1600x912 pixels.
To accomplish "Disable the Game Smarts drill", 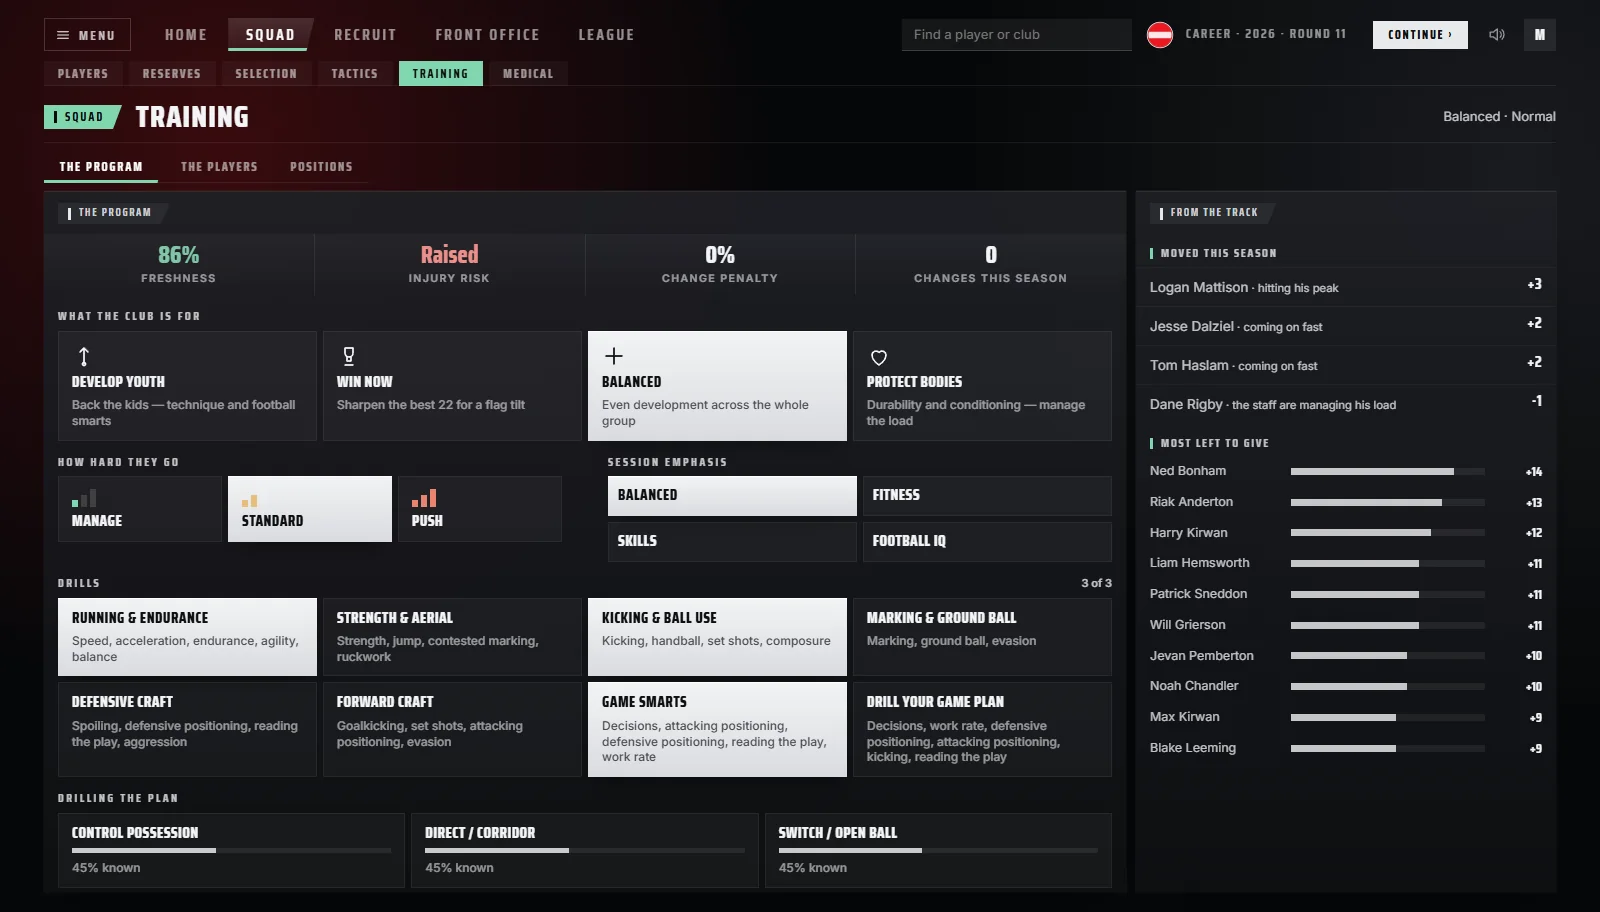I will [717, 729].
